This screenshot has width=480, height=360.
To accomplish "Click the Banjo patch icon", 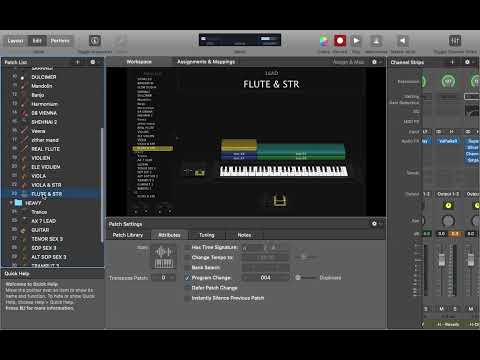I will tap(23, 95).
